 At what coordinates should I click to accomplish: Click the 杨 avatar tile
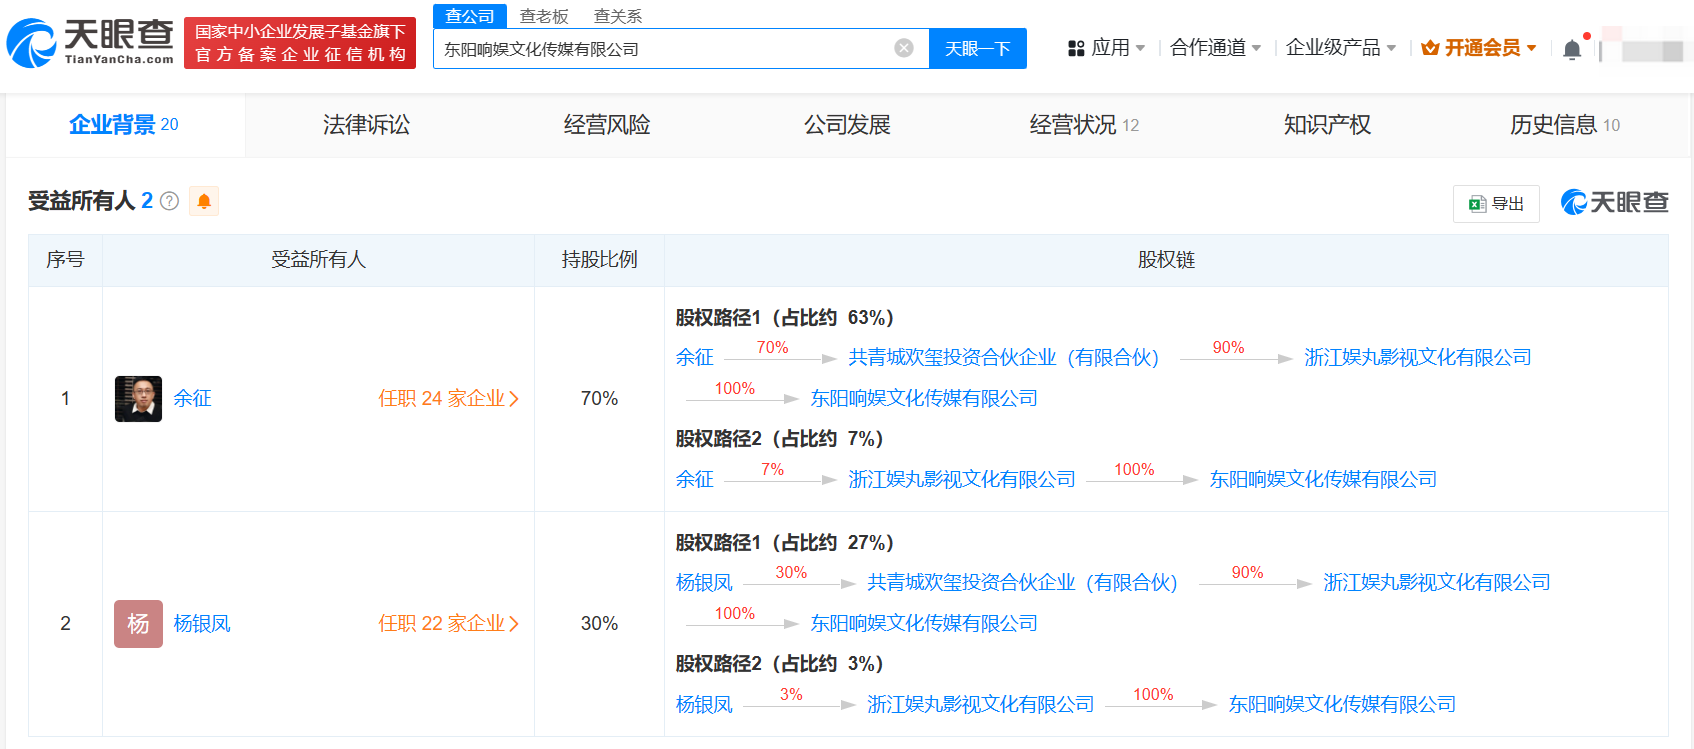138,623
